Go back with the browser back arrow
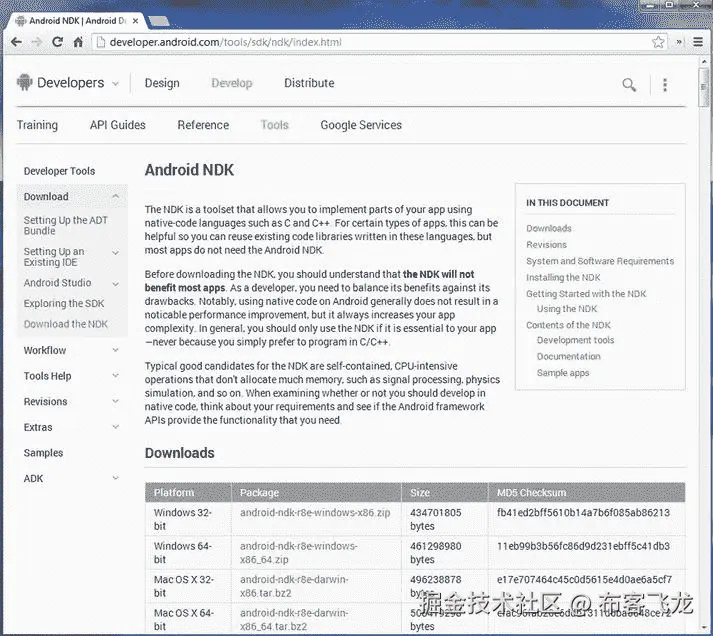This screenshot has width=713, height=636. coord(16,42)
